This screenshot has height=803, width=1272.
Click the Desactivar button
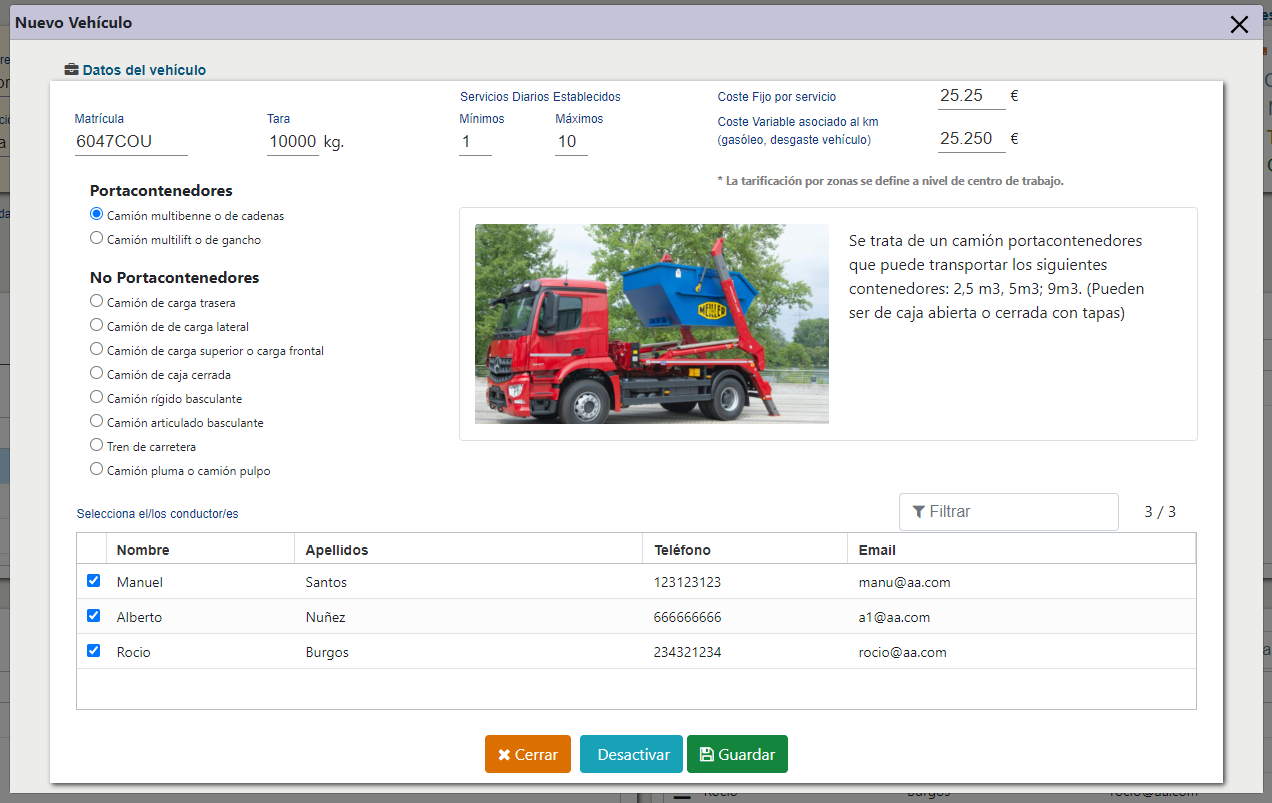[x=631, y=754]
